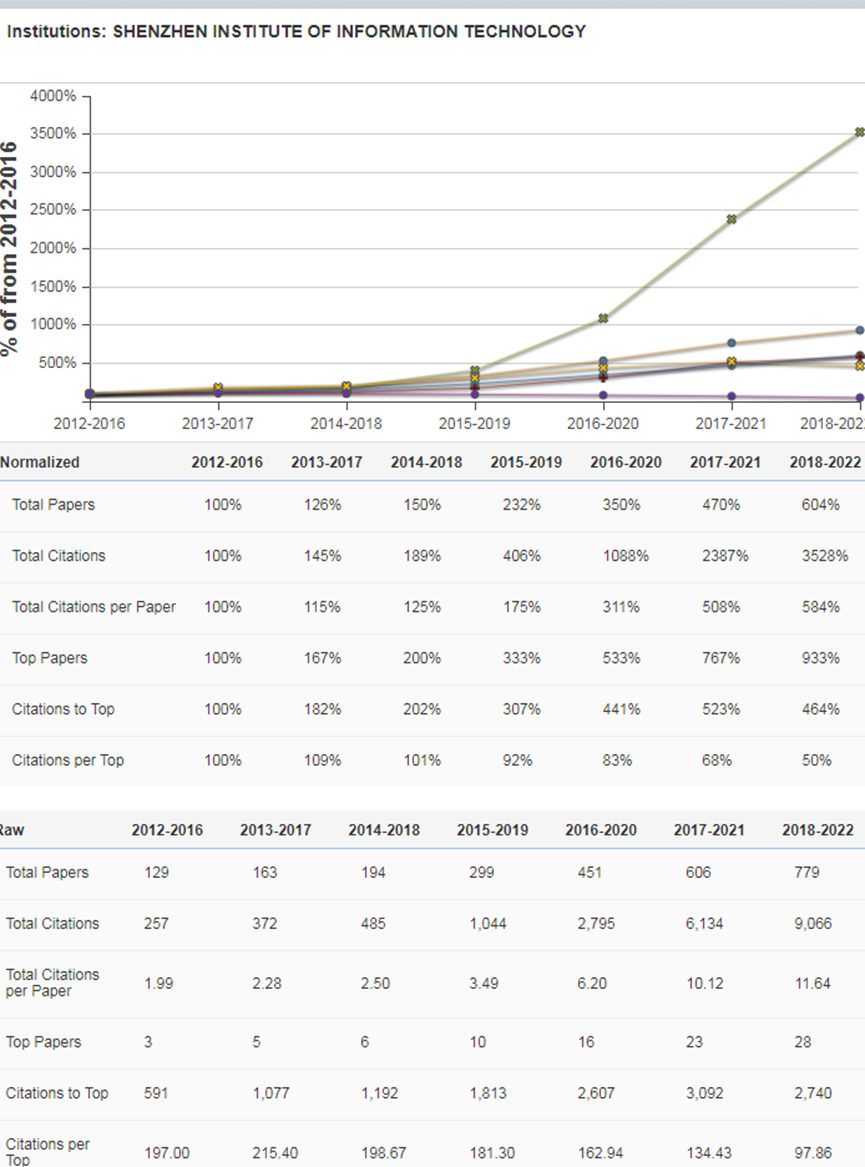Click Total Citations data point at 3528% peak
The height and width of the screenshot is (1167, 865).
tap(859, 132)
